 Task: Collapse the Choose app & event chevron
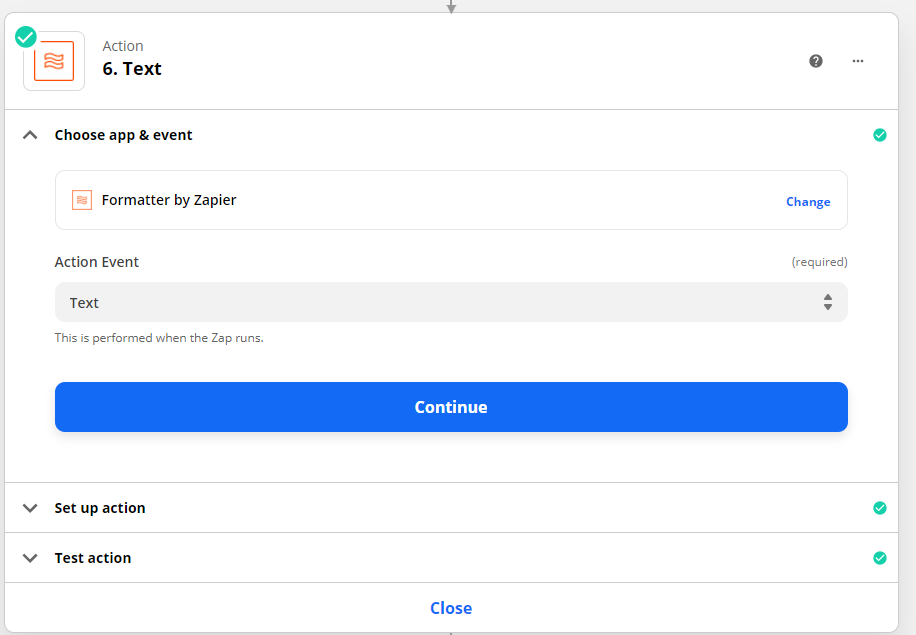pos(30,135)
